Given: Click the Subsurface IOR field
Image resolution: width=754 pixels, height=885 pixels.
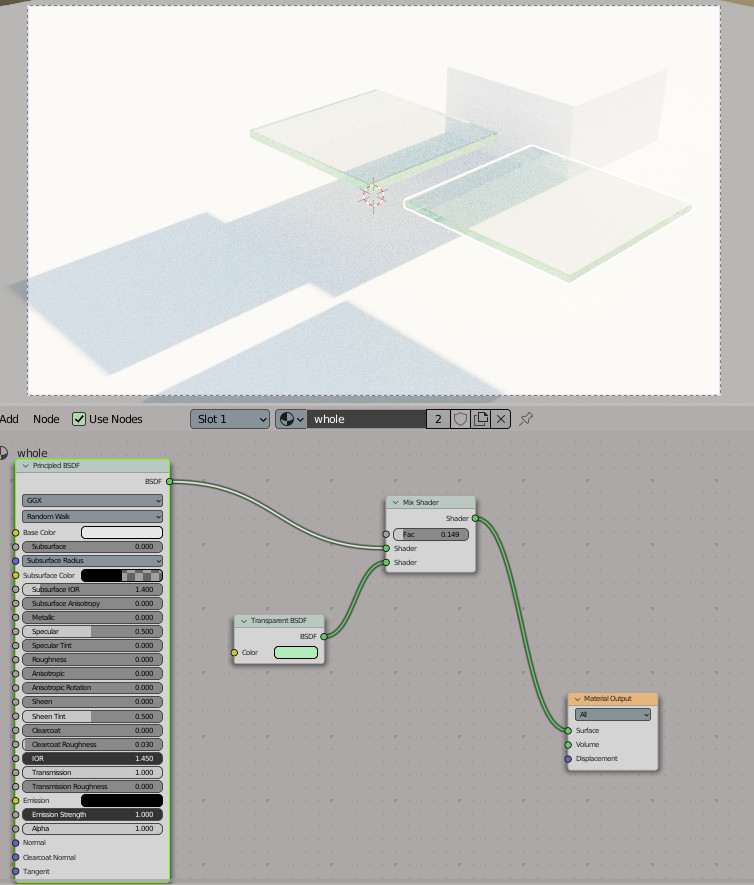Looking at the screenshot, I should click(93, 589).
